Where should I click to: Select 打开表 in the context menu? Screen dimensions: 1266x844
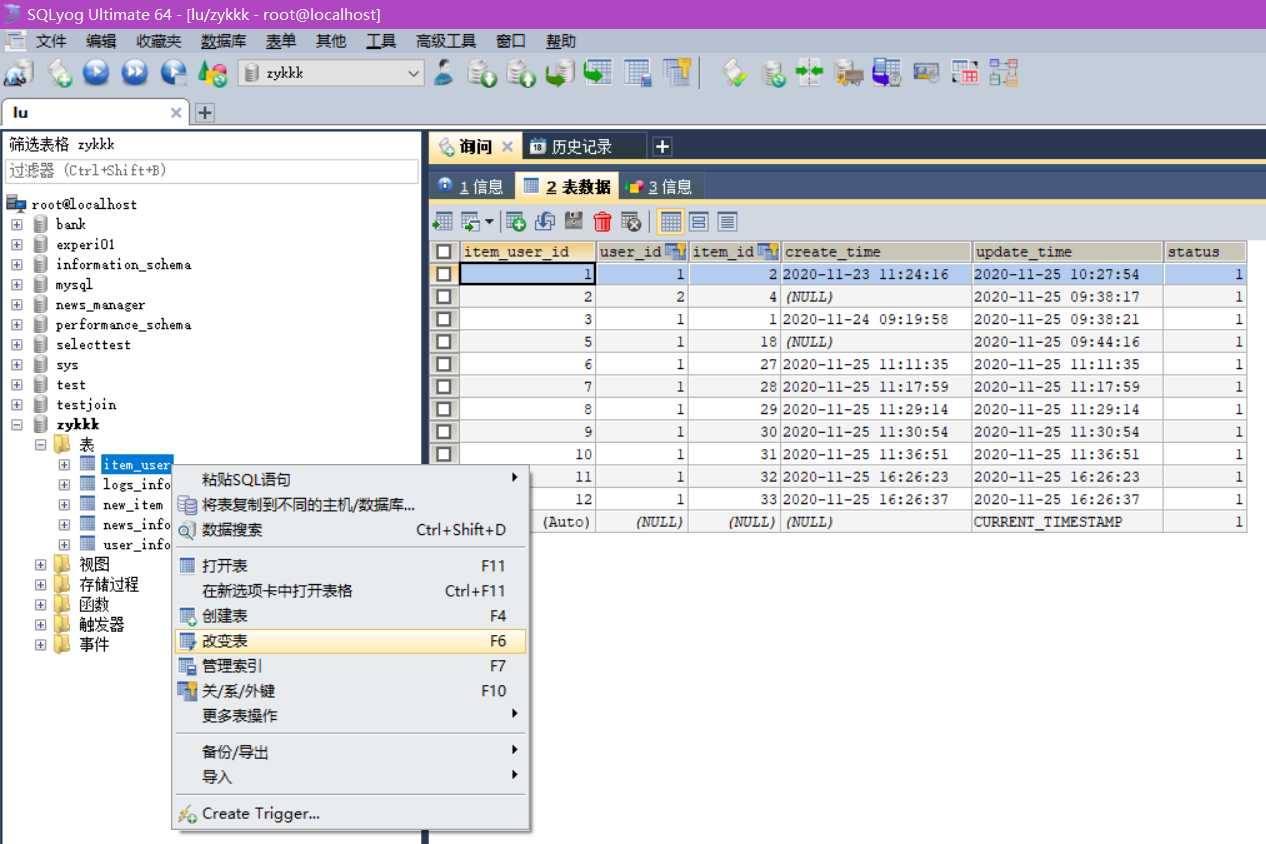(350, 566)
